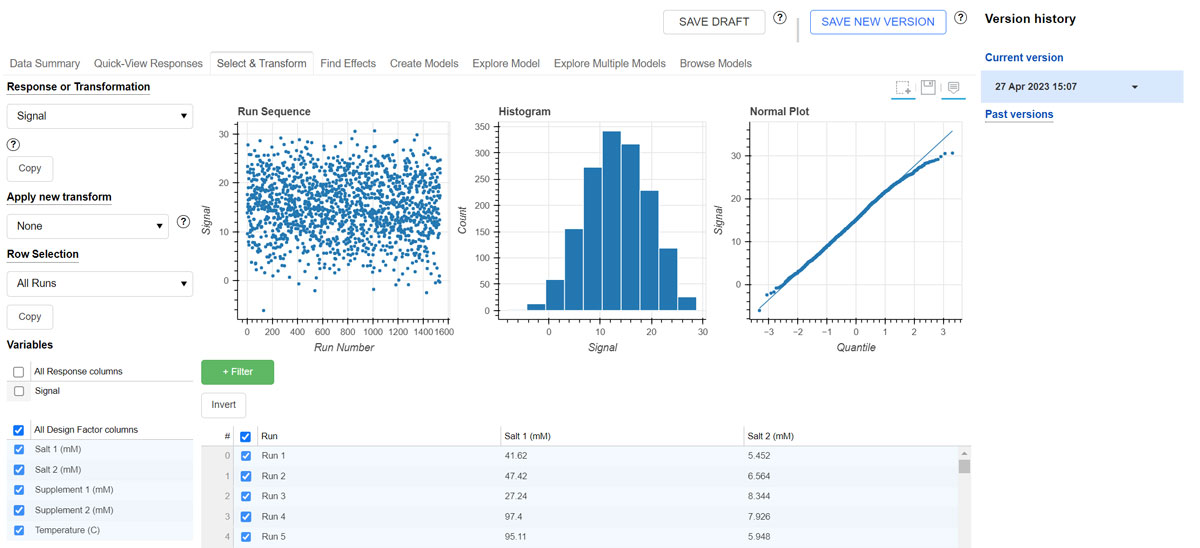Toggle the hover tooltip comment icon

point(953,88)
